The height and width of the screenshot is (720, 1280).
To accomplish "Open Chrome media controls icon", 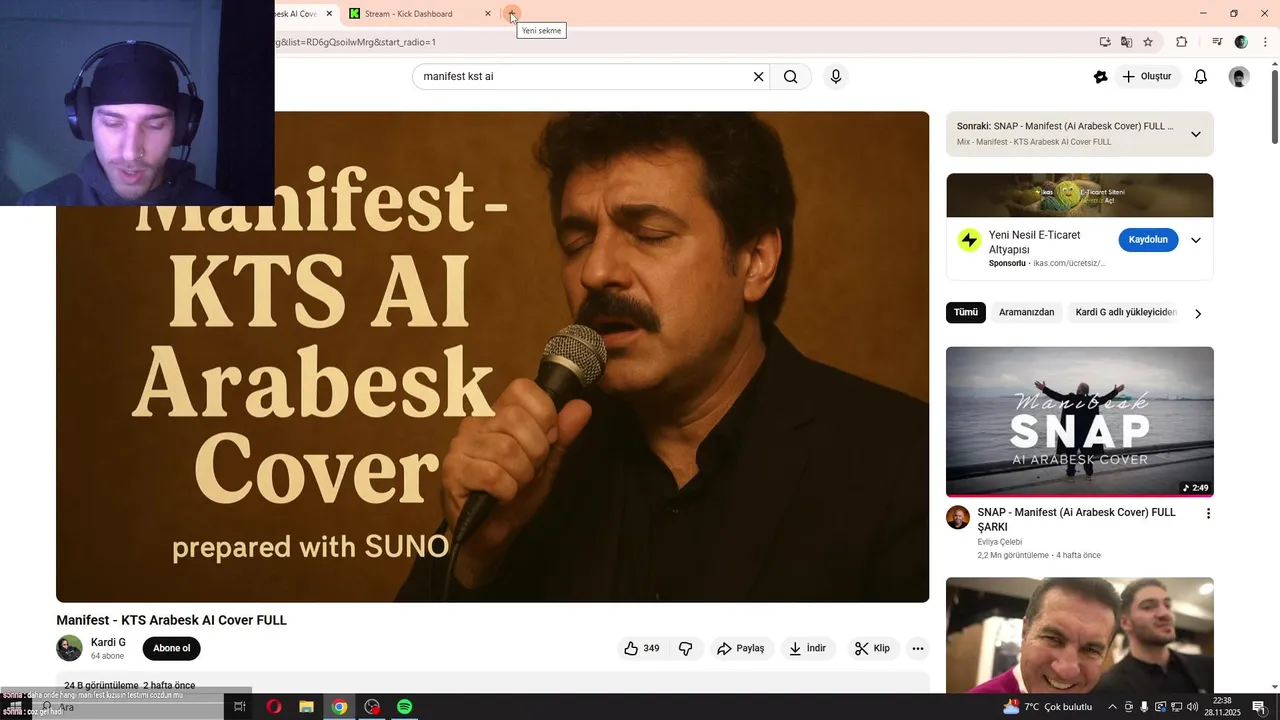I will 1217,42.
